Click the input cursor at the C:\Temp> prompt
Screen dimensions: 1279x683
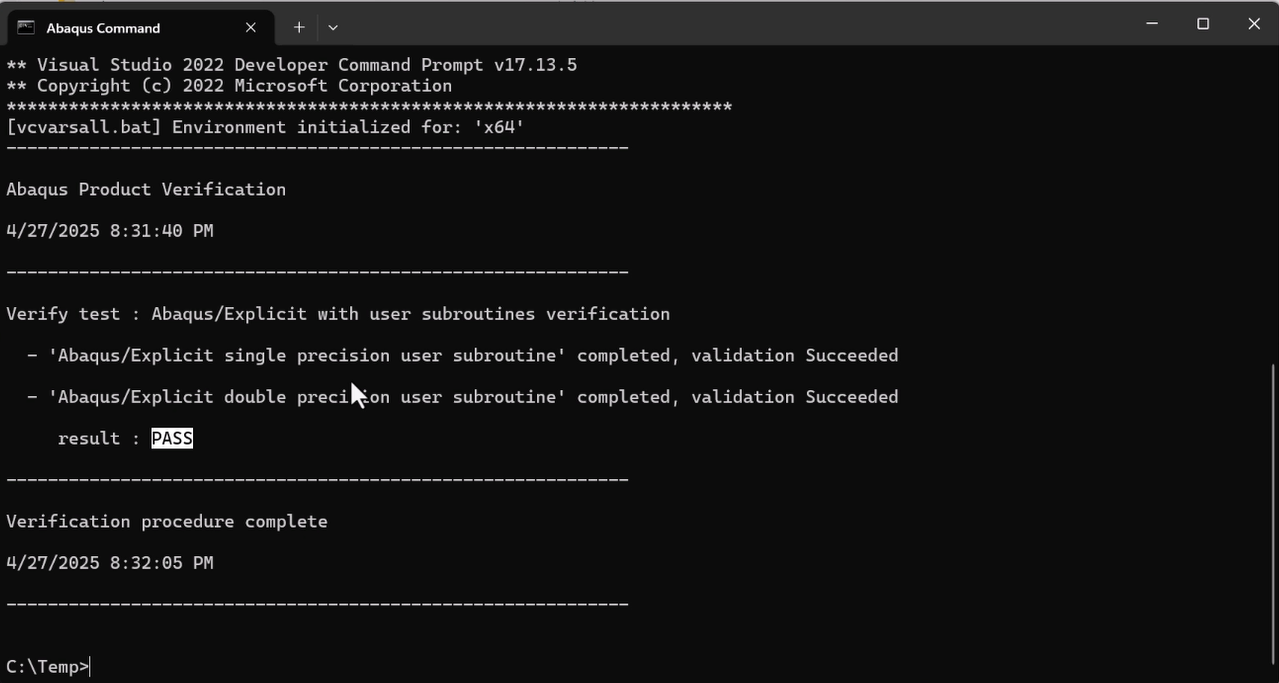point(88,666)
